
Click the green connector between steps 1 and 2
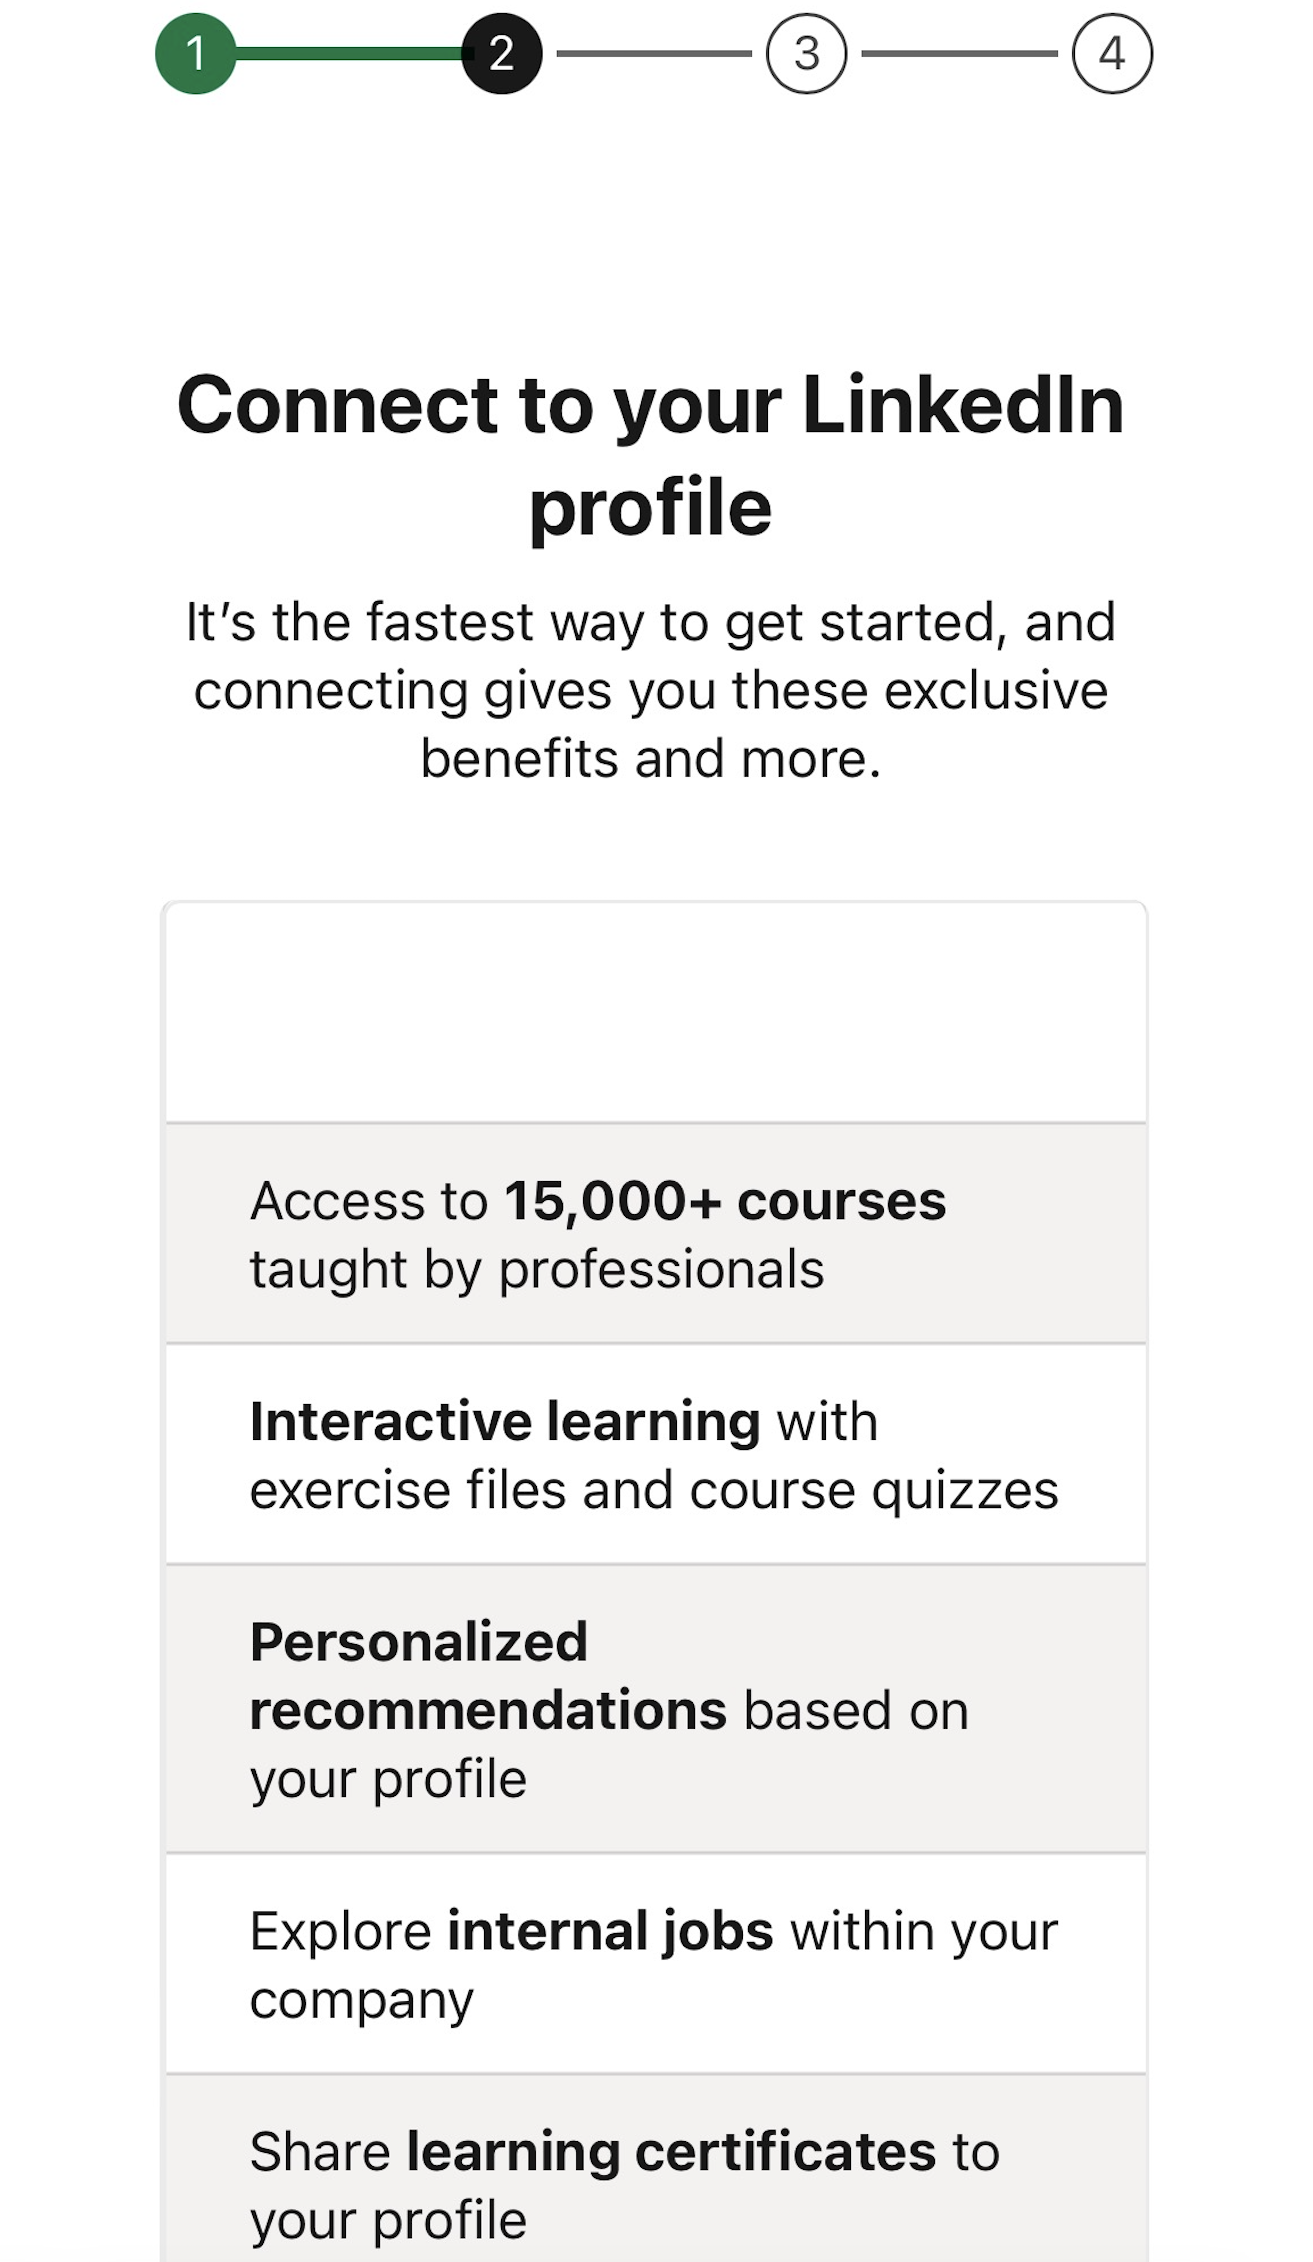(350, 55)
